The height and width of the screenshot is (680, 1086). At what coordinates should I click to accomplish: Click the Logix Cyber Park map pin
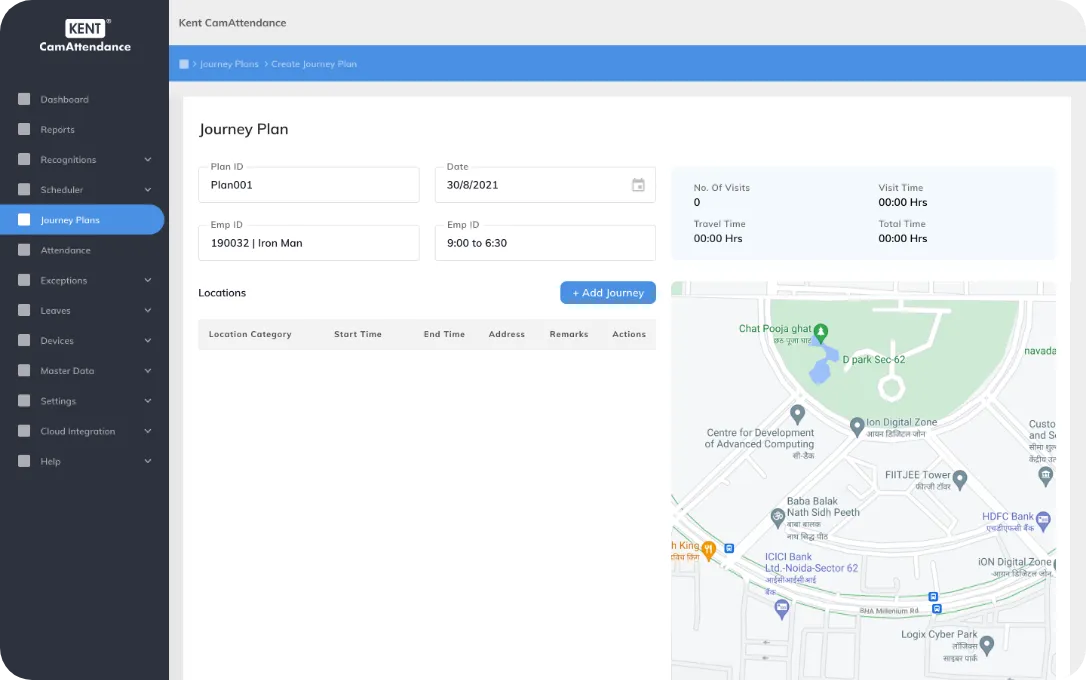(987, 645)
